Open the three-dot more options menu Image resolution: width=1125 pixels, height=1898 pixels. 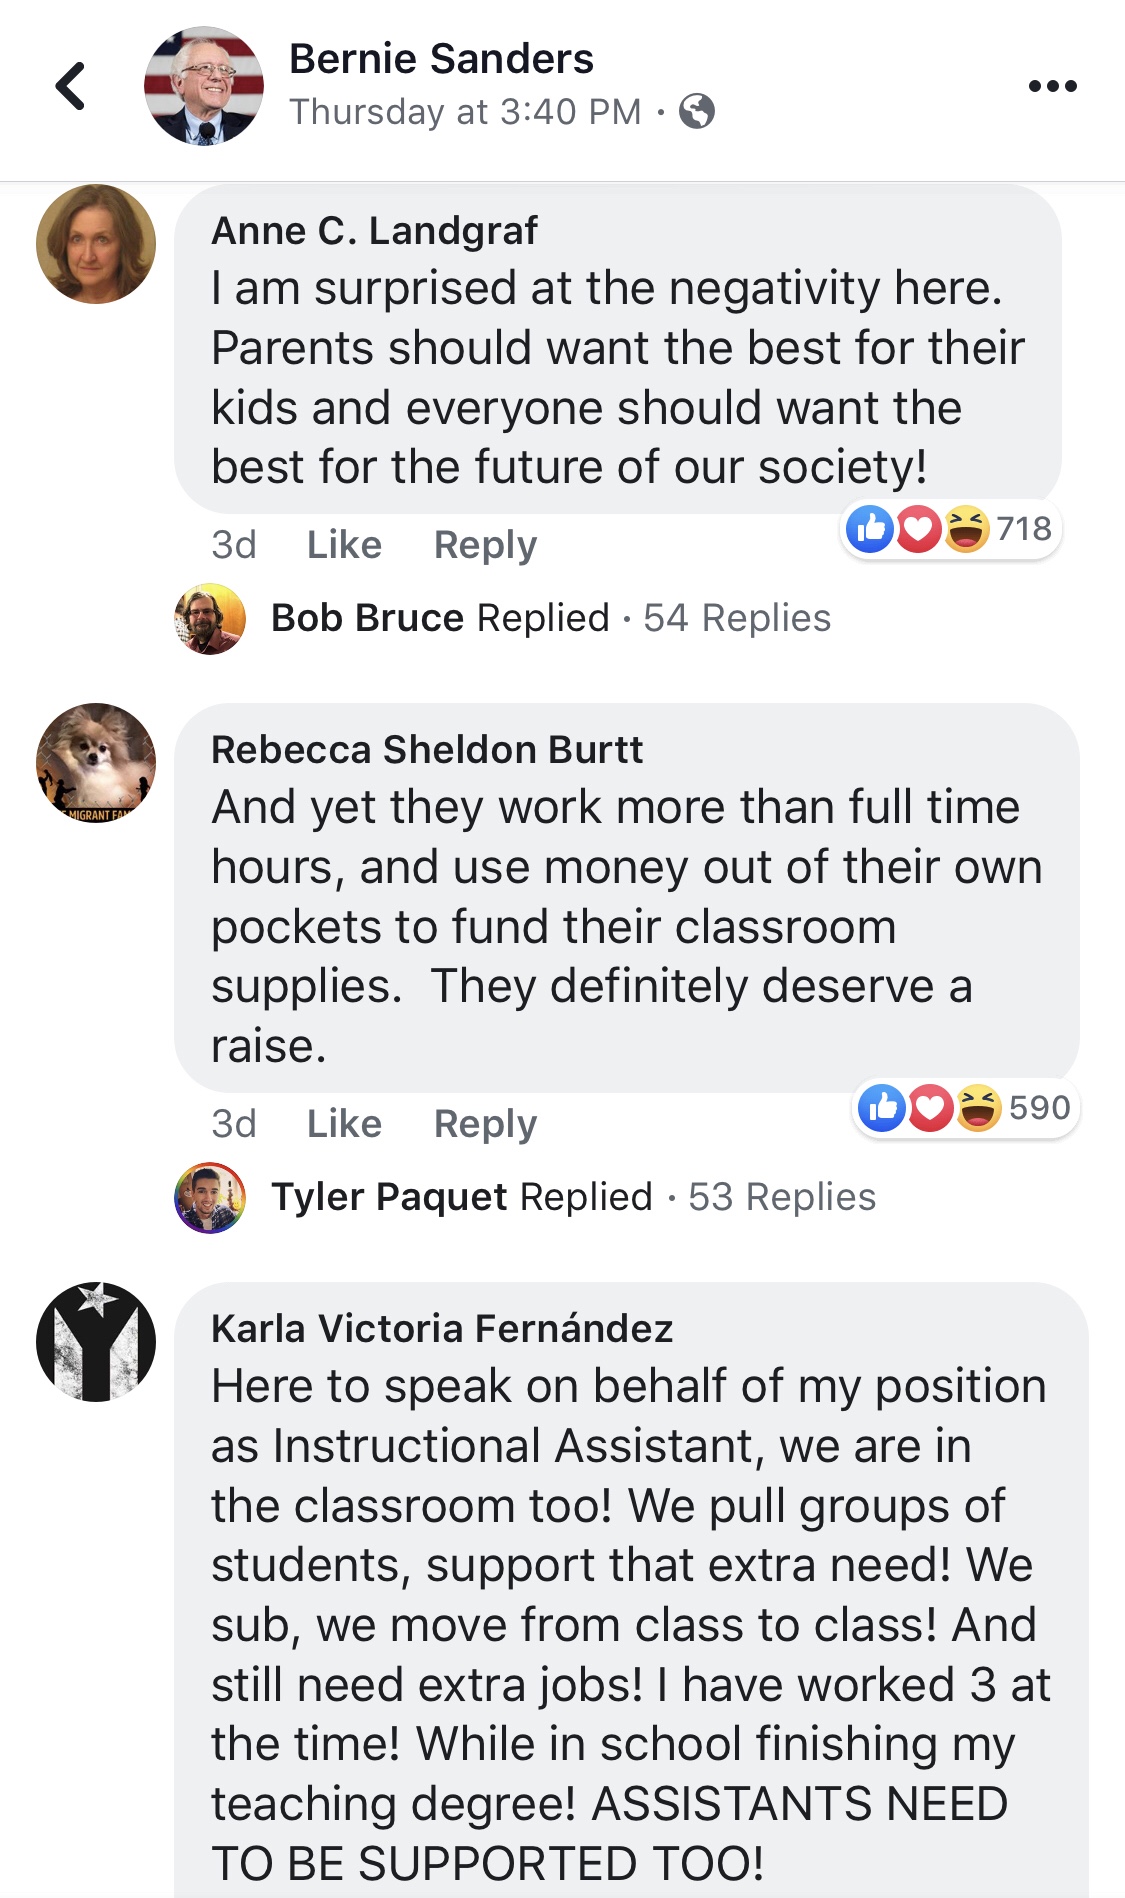(1052, 86)
